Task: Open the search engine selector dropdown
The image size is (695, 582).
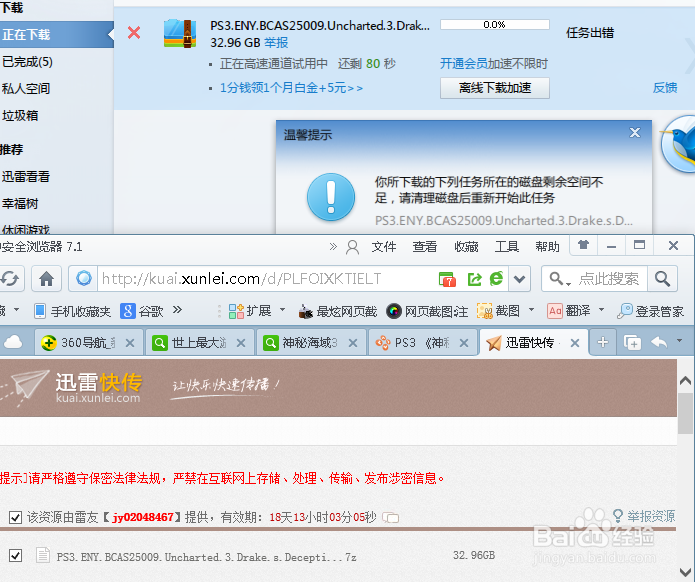Action: 560,279
